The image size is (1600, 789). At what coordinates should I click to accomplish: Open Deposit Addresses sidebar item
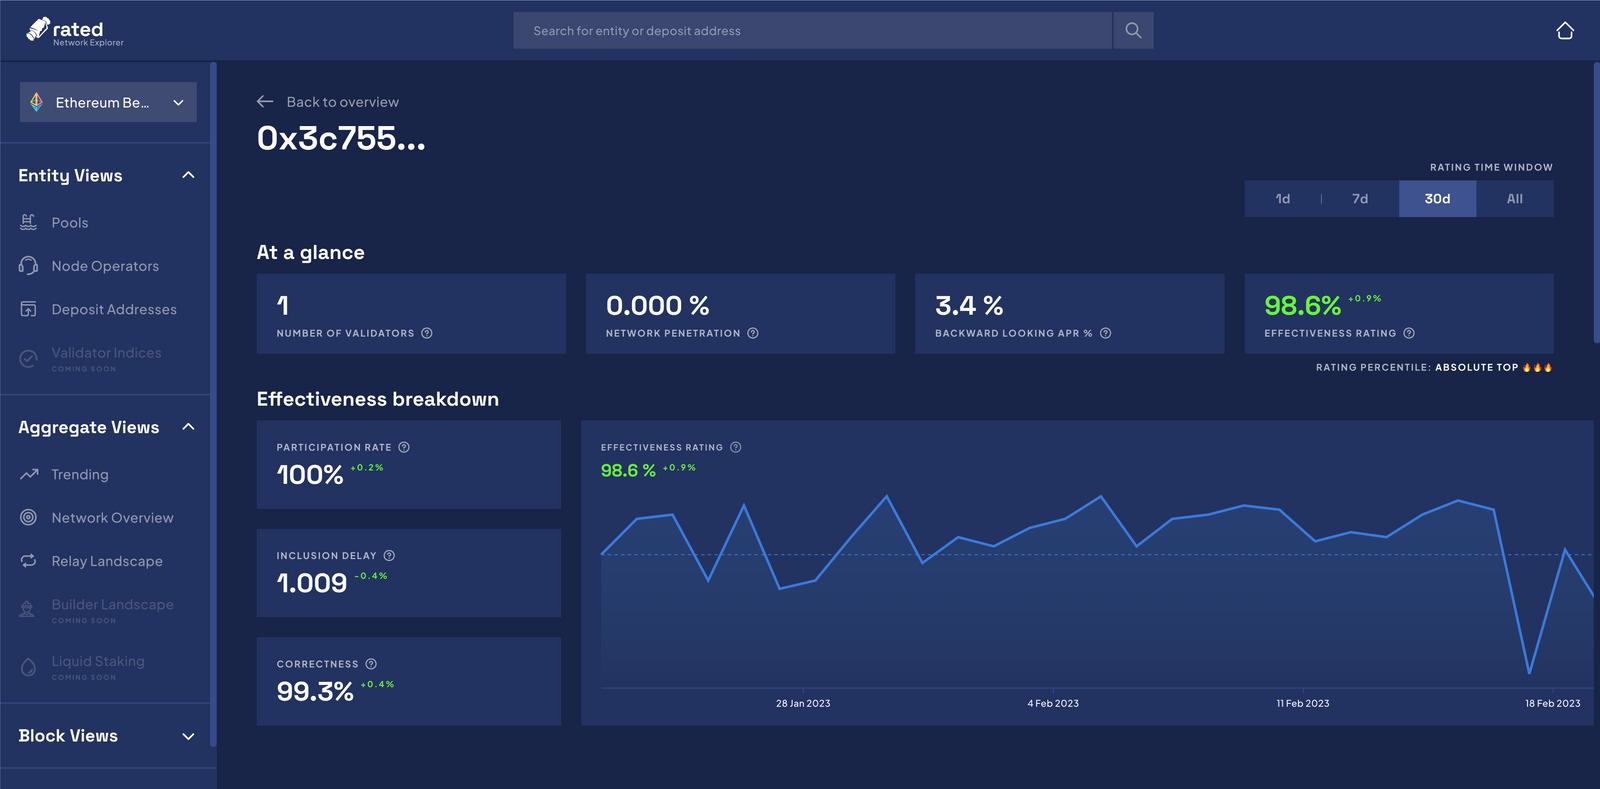pos(98,309)
